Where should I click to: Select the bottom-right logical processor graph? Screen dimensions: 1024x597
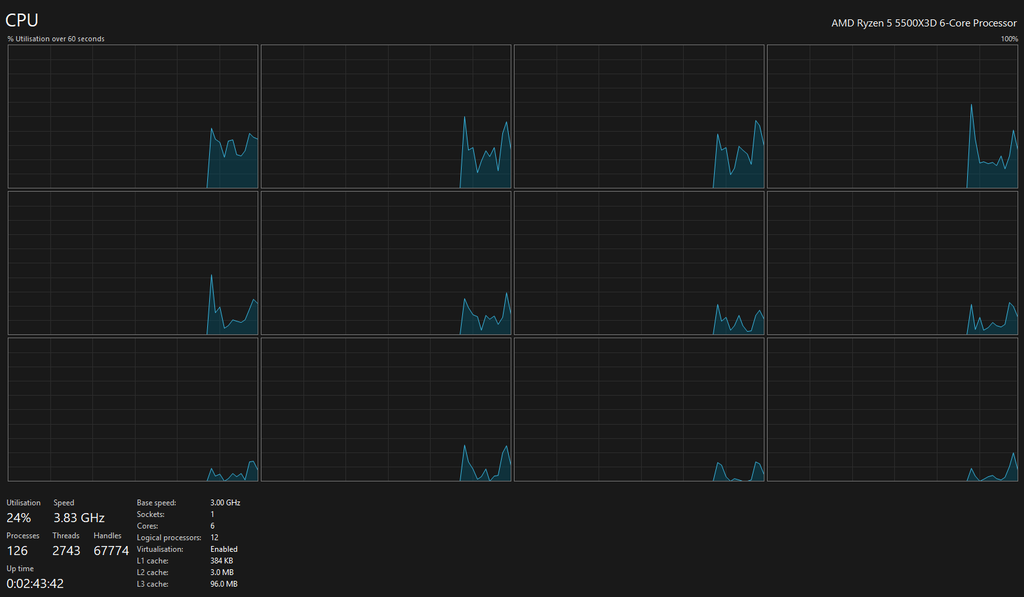[892, 410]
